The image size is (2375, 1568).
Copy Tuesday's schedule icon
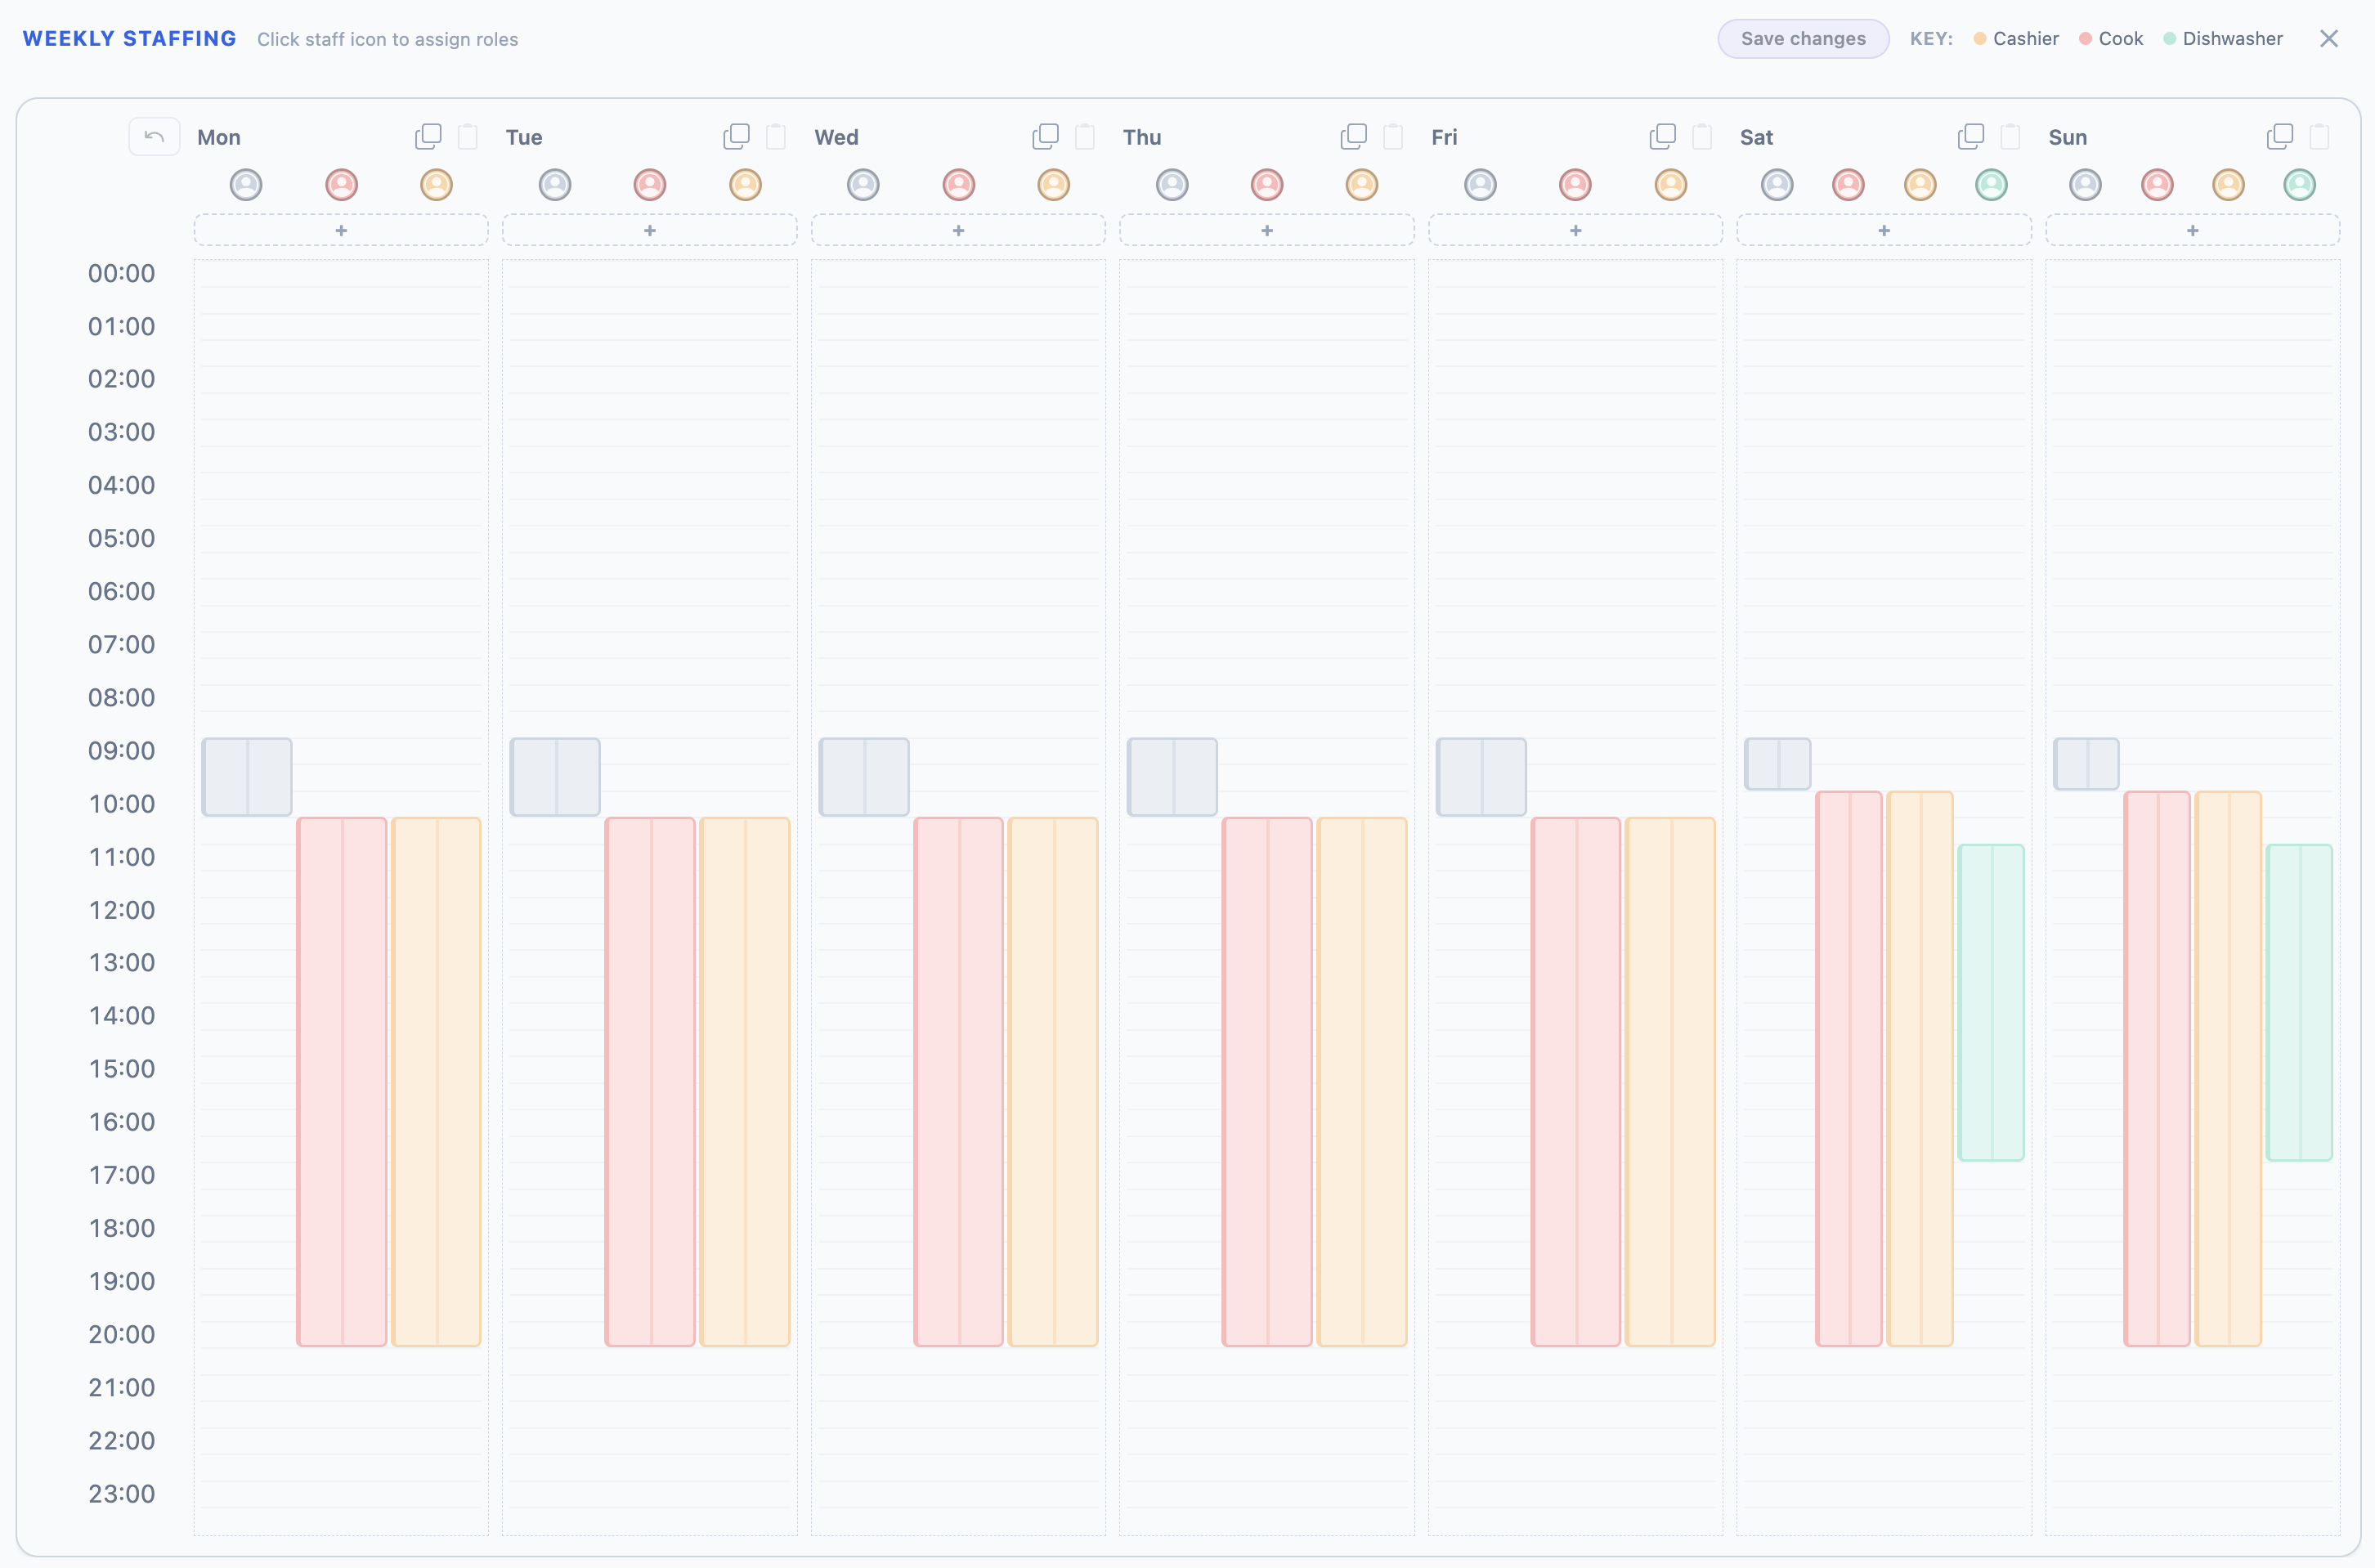click(736, 136)
